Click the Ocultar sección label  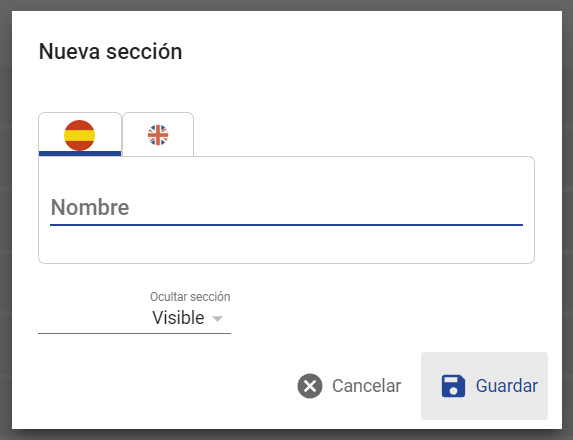190,296
